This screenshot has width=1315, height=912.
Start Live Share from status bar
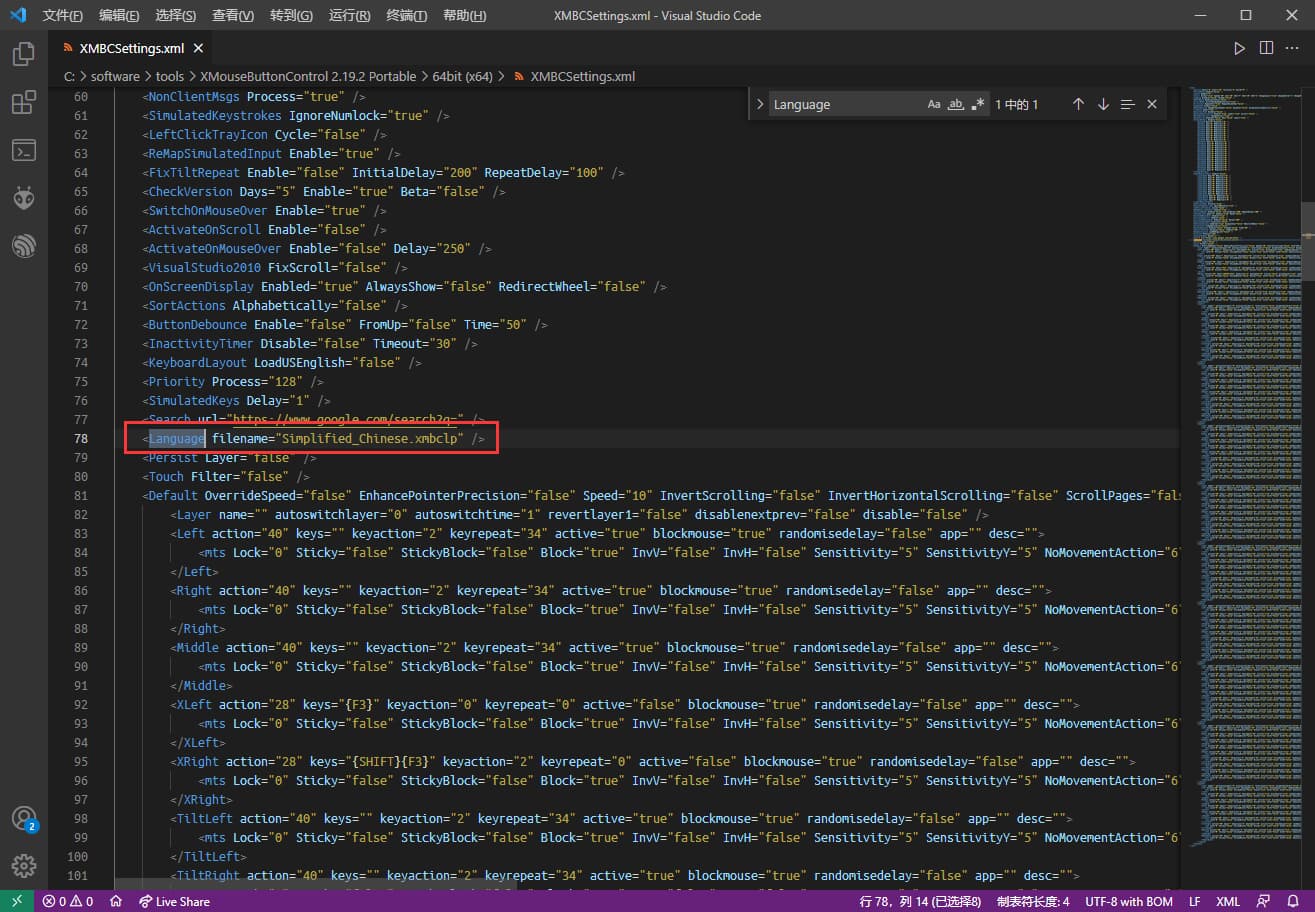[175, 901]
